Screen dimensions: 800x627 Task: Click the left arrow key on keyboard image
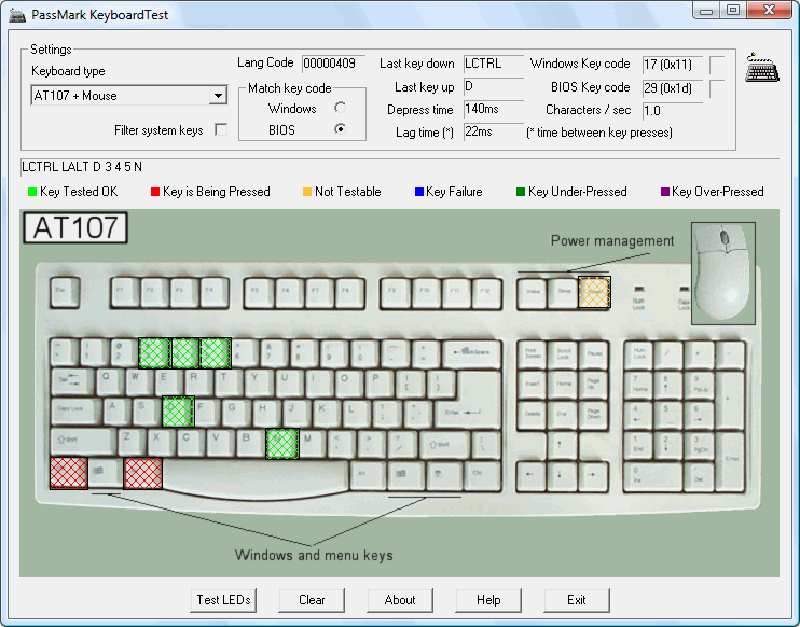(x=531, y=475)
